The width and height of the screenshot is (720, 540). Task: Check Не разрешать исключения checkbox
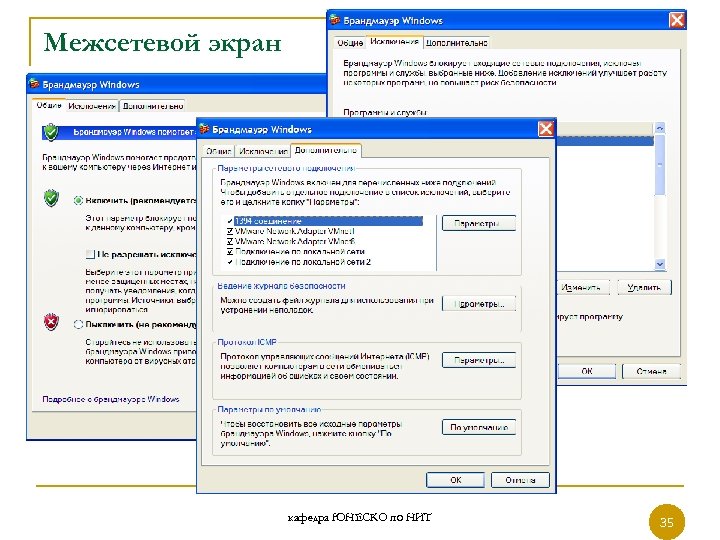pyautogui.click(x=90, y=254)
